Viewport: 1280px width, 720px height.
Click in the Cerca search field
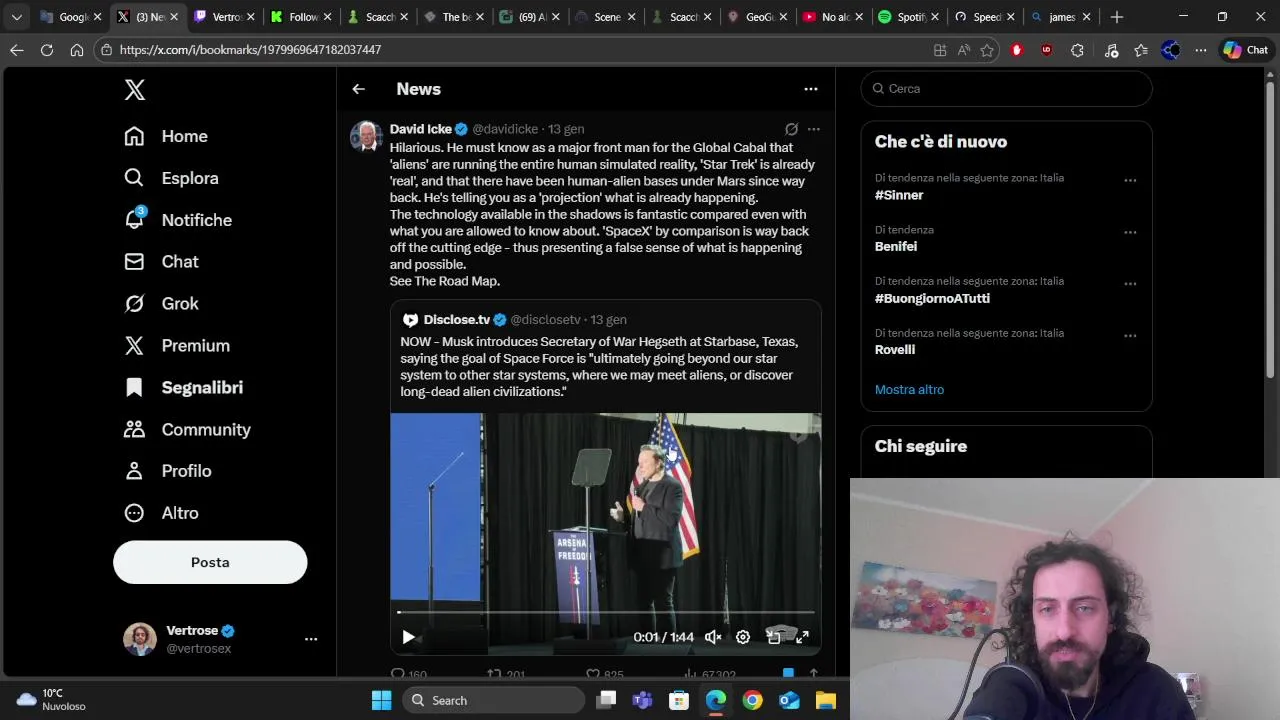click(x=1006, y=89)
